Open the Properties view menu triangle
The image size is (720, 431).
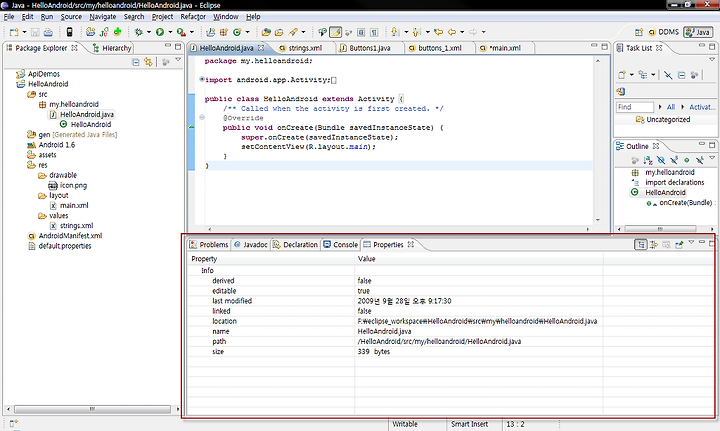coord(691,242)
